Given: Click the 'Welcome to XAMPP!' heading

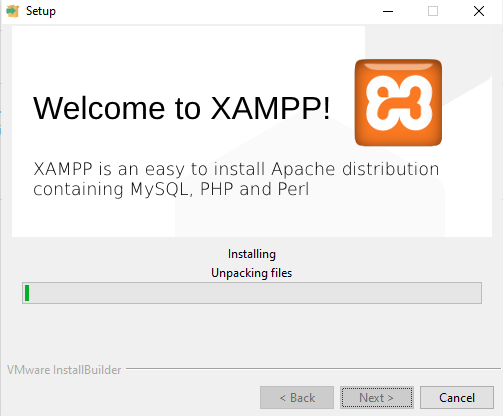Looking at the screenshot, I should tap(182, 108).
